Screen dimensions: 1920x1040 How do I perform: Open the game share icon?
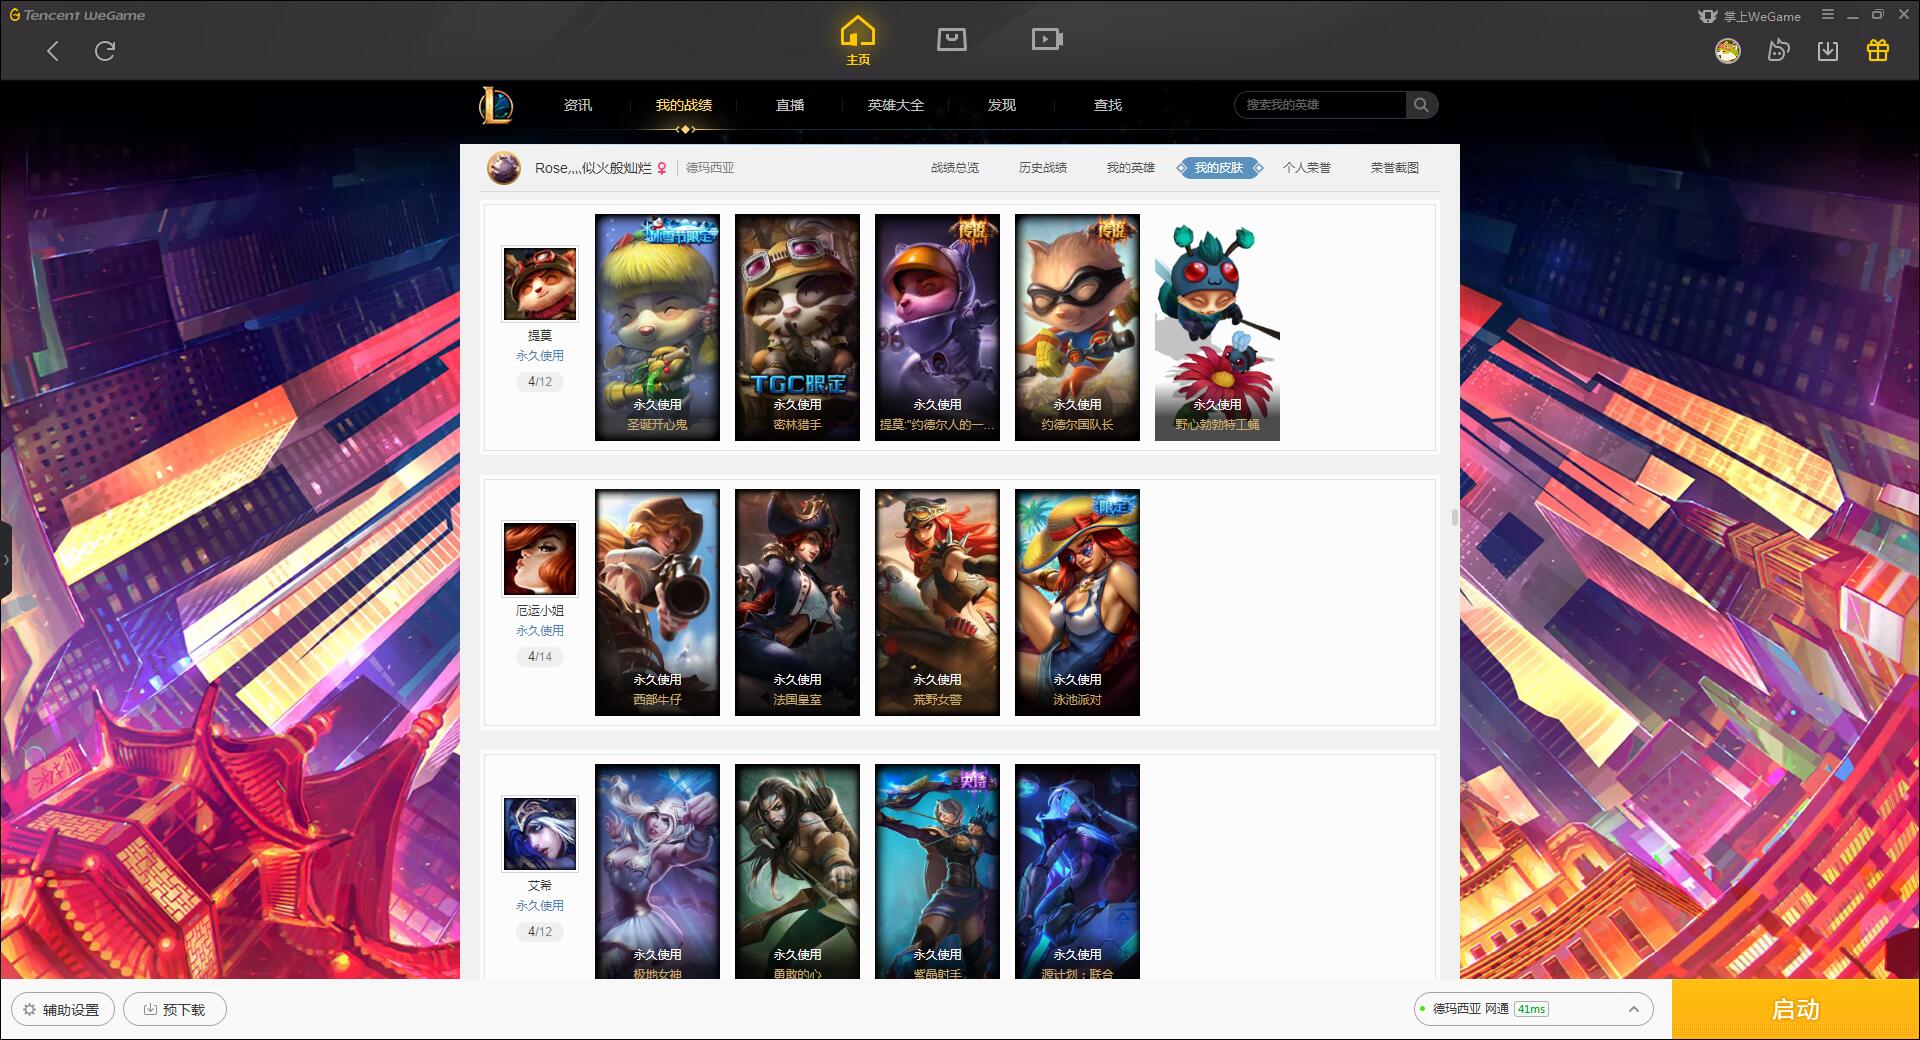tap(1778, 50)
